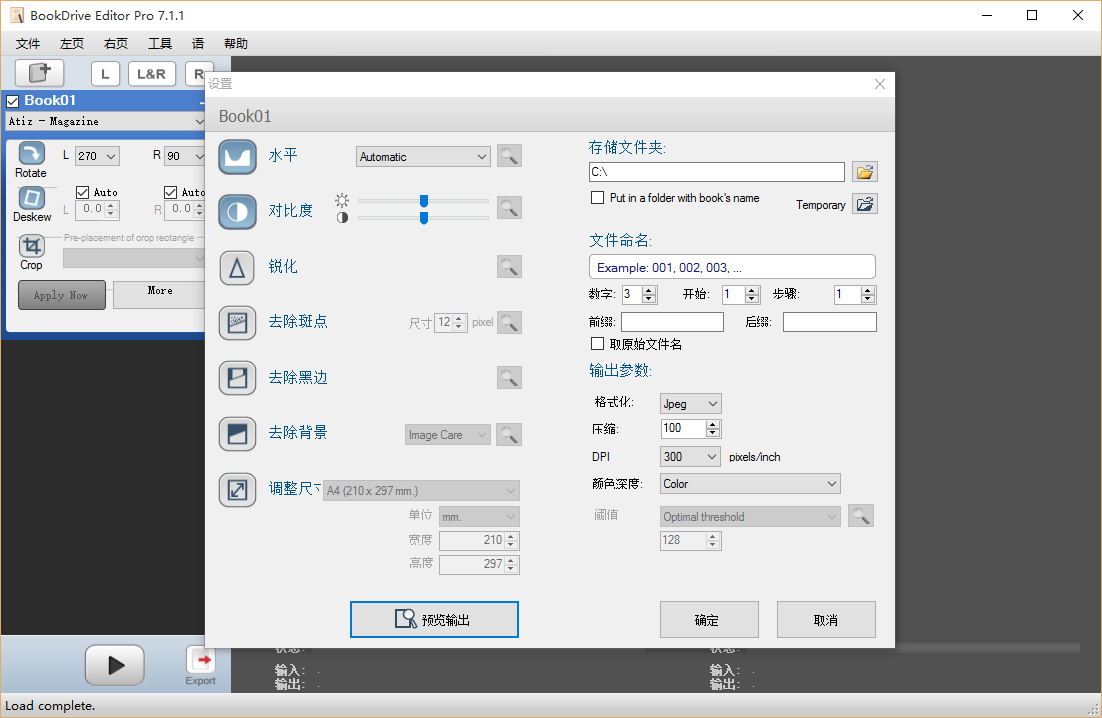This screenshot has height=718, width=1102.
Task: Open the 工具 menu
Action: pos(160,44)
